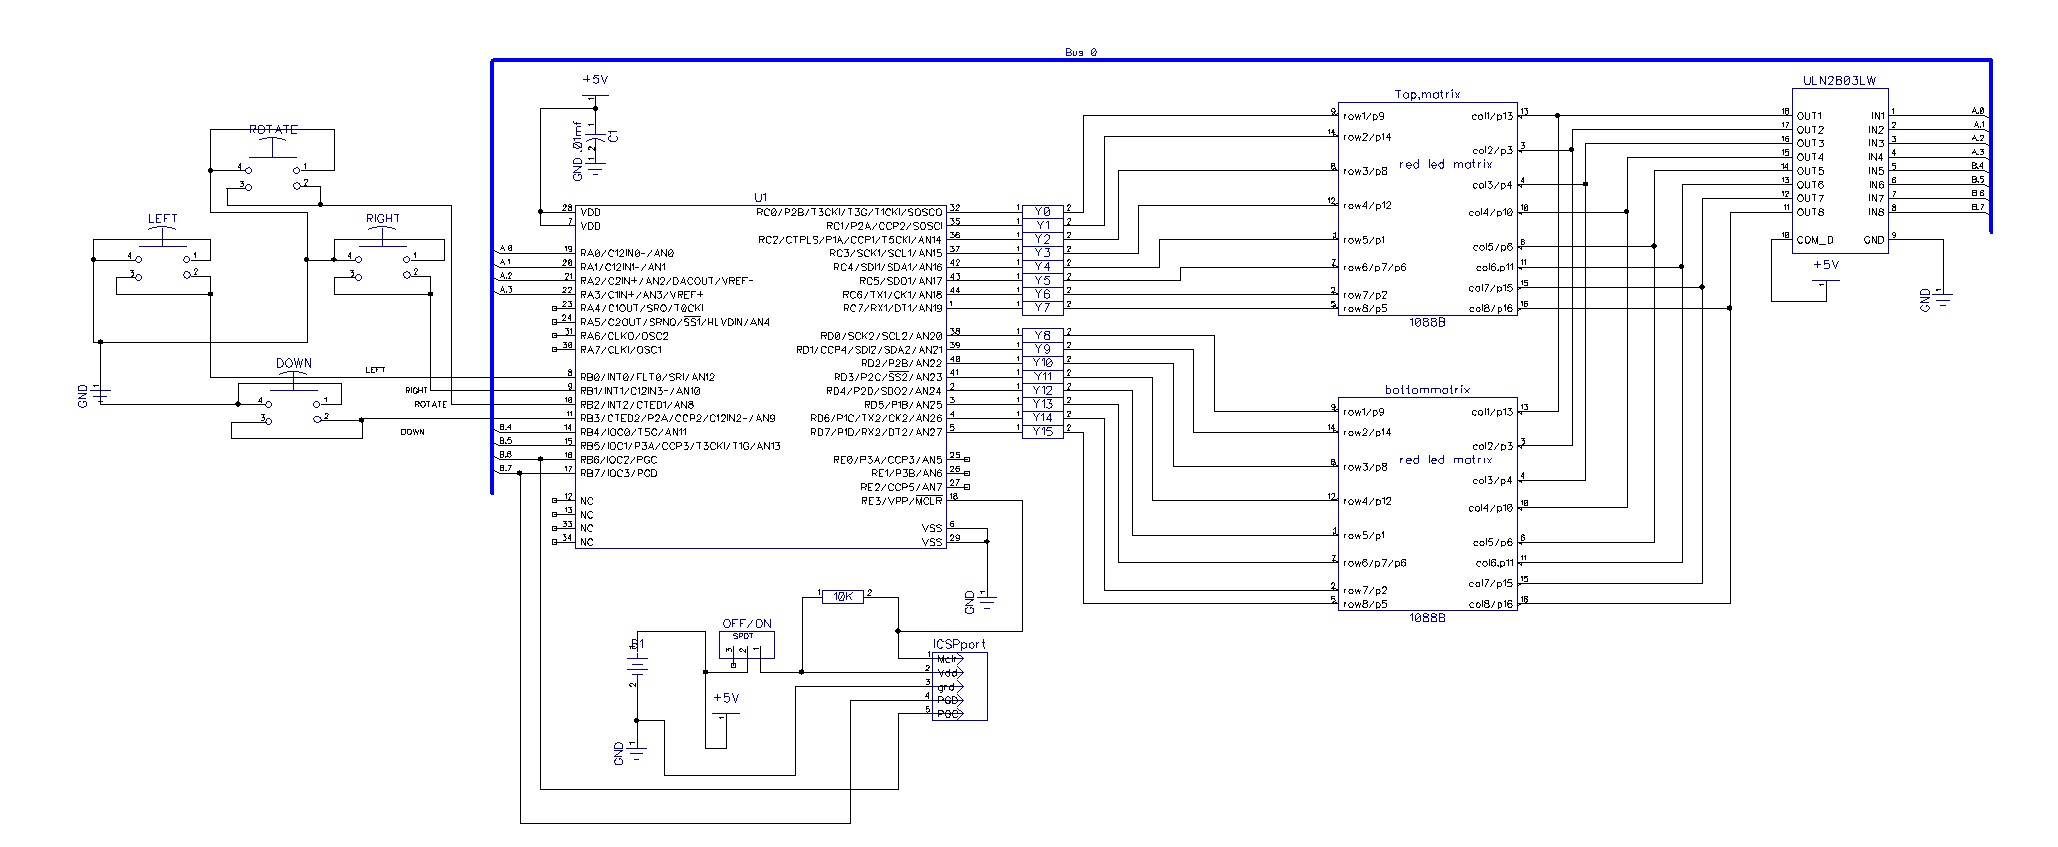Click the RD0/SCK2/SCL2/AN20 pin label
2058x847 pixels.
tap(881, 336)
